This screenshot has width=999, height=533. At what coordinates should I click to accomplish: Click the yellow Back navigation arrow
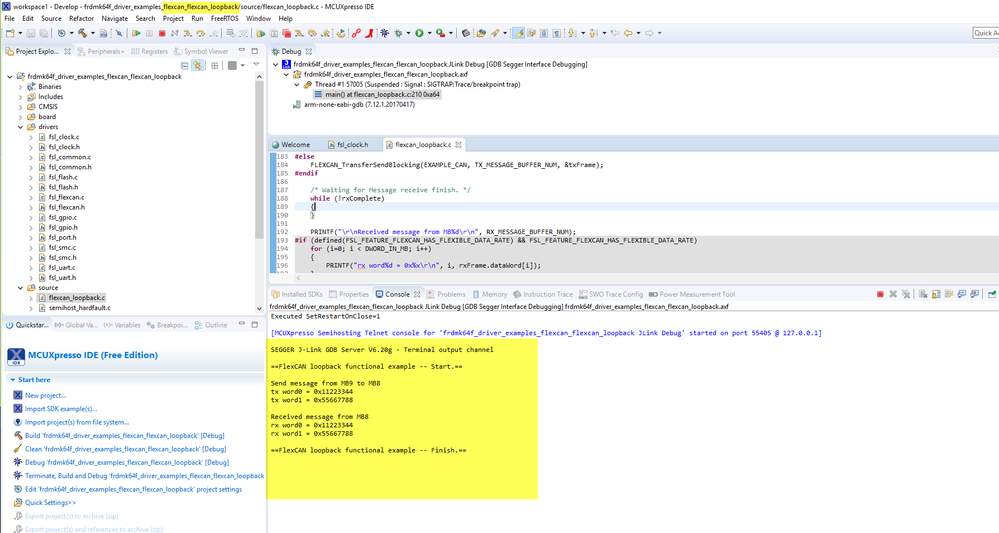(628, 33)
